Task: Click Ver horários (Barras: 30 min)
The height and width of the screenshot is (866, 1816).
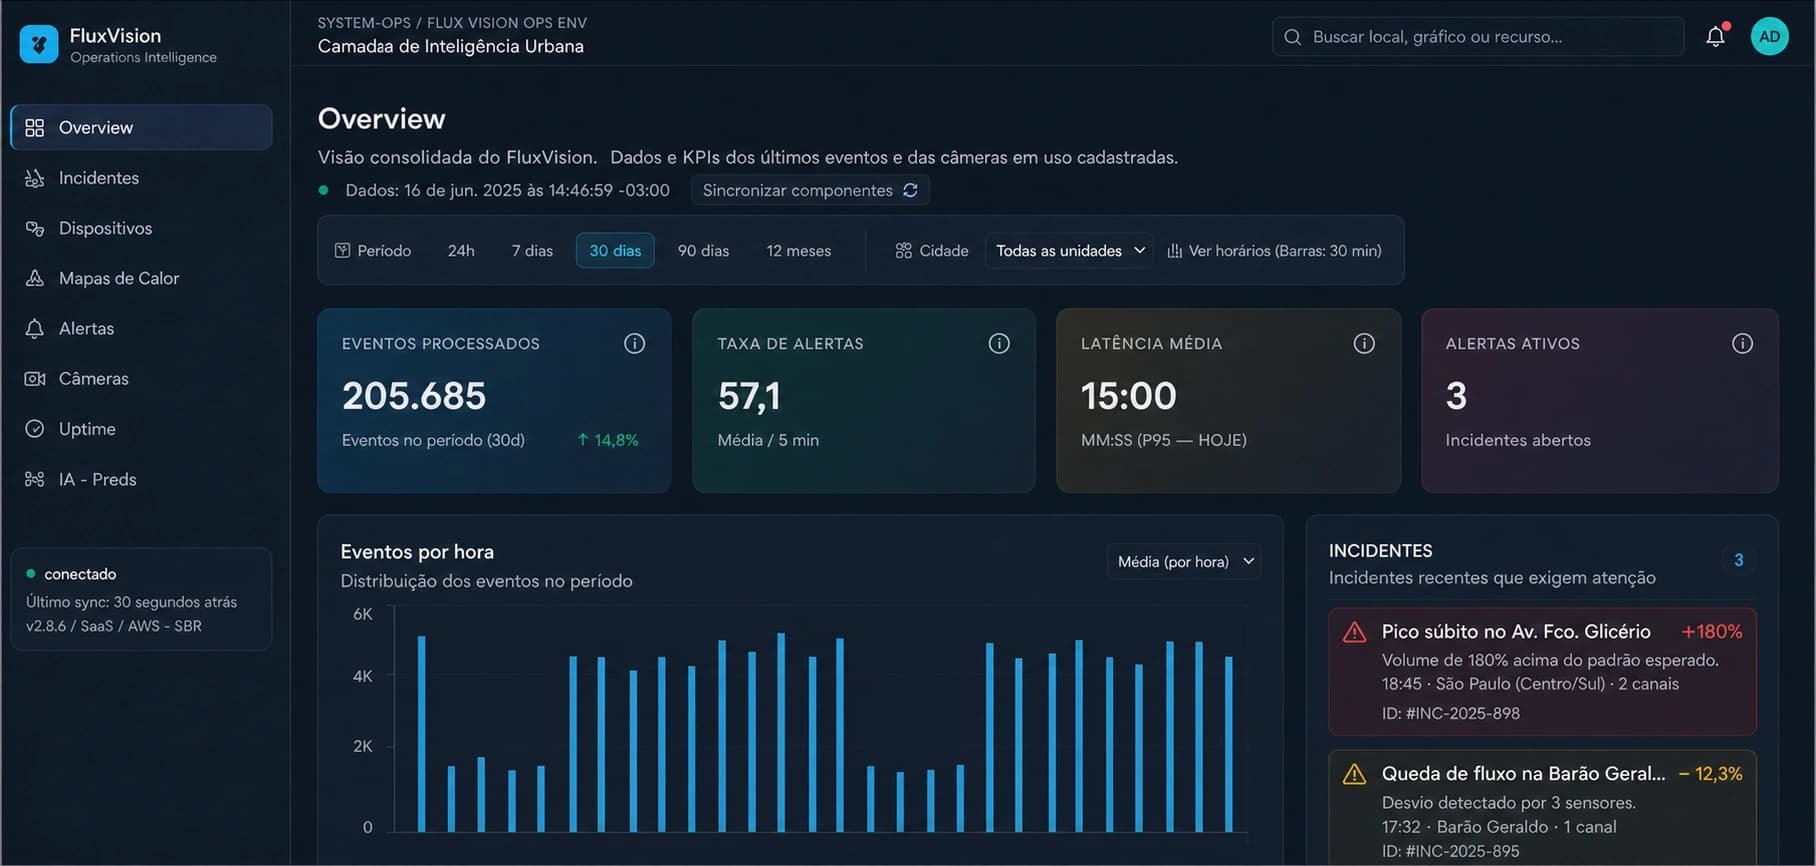Action: [x=1275, y=251]
